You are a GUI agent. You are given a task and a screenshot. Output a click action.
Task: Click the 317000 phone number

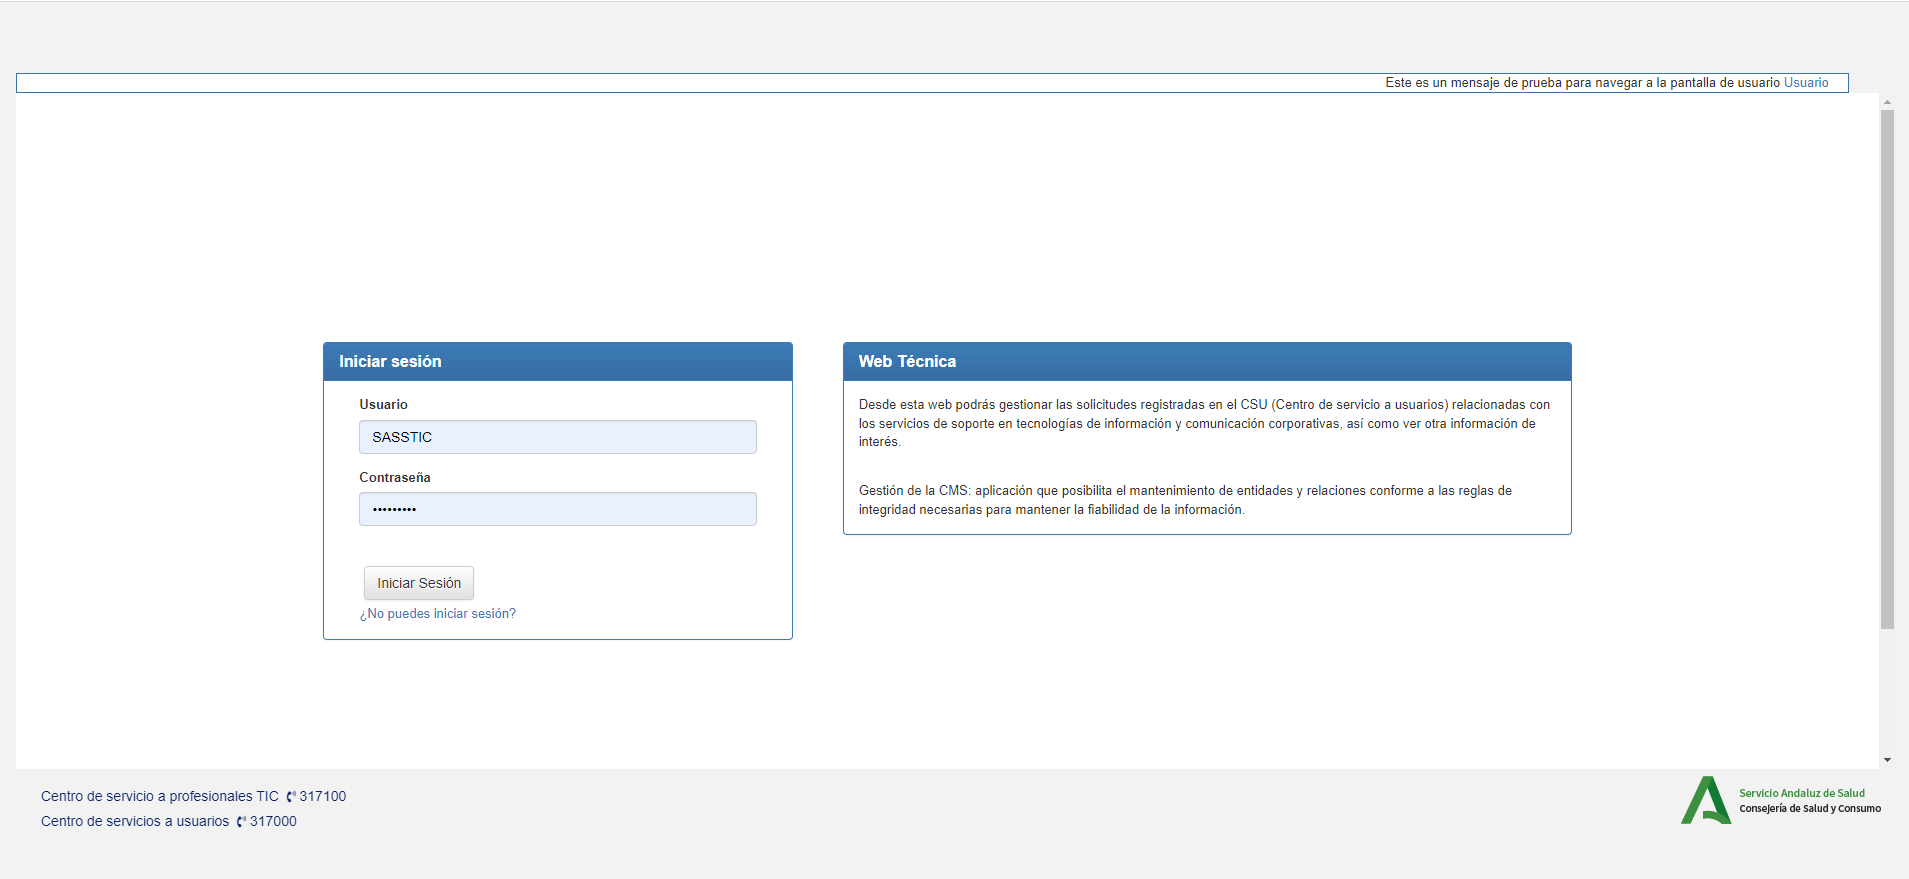(x=273, y=822)
